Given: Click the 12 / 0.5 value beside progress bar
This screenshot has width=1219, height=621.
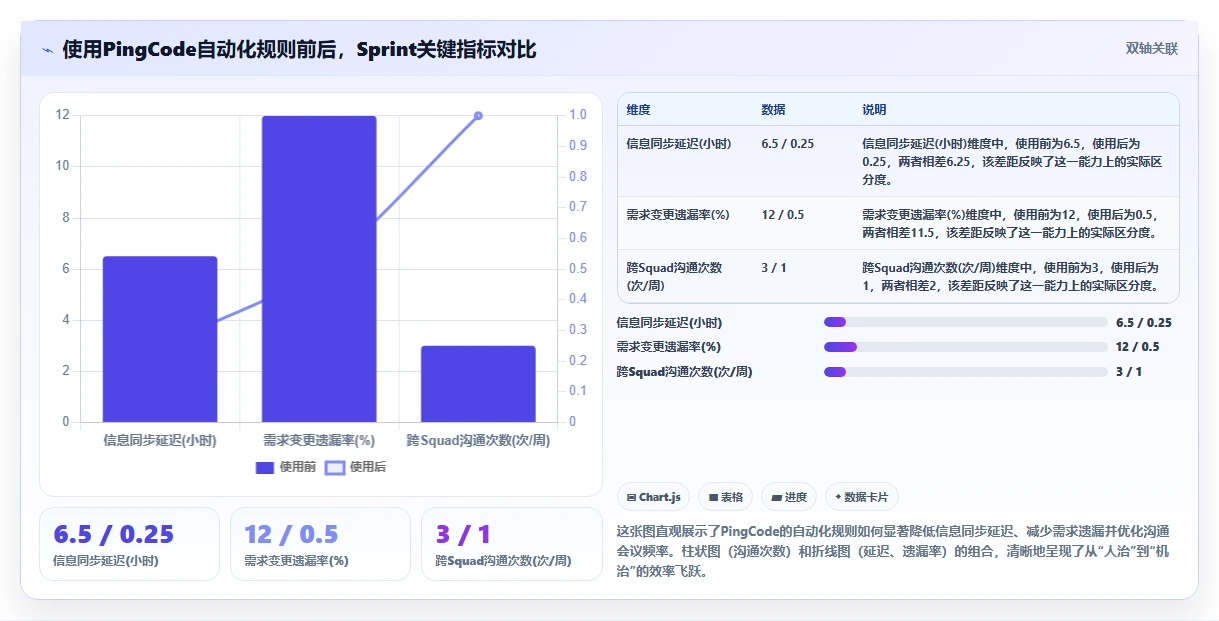Looking at the screenshot, I should click(x=1138, y=347).
